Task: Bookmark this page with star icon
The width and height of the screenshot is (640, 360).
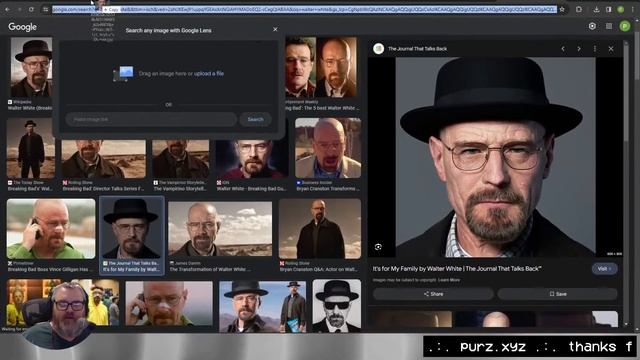Action: coord(562,9)
